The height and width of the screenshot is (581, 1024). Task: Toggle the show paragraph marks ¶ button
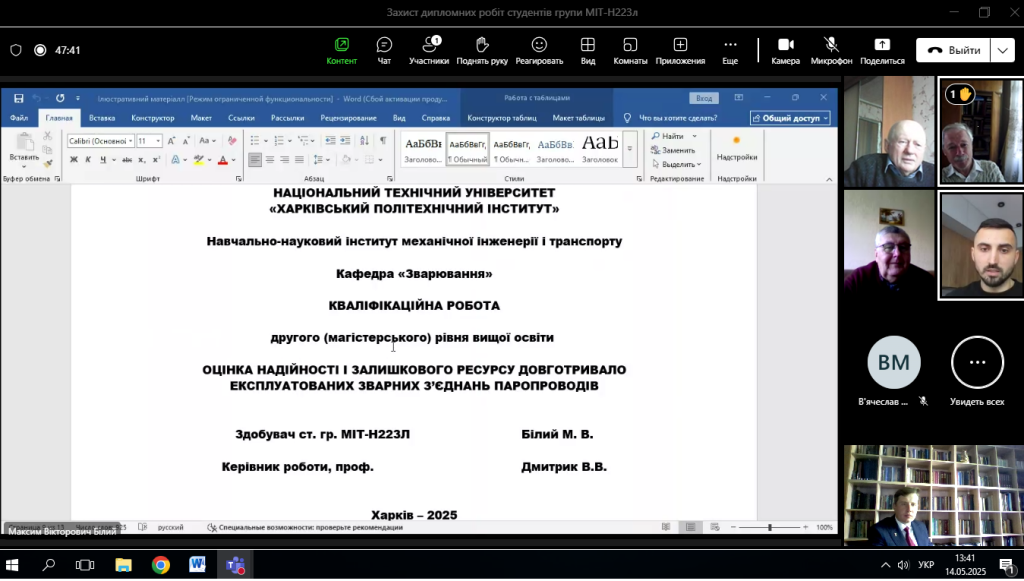coord(383,140)
